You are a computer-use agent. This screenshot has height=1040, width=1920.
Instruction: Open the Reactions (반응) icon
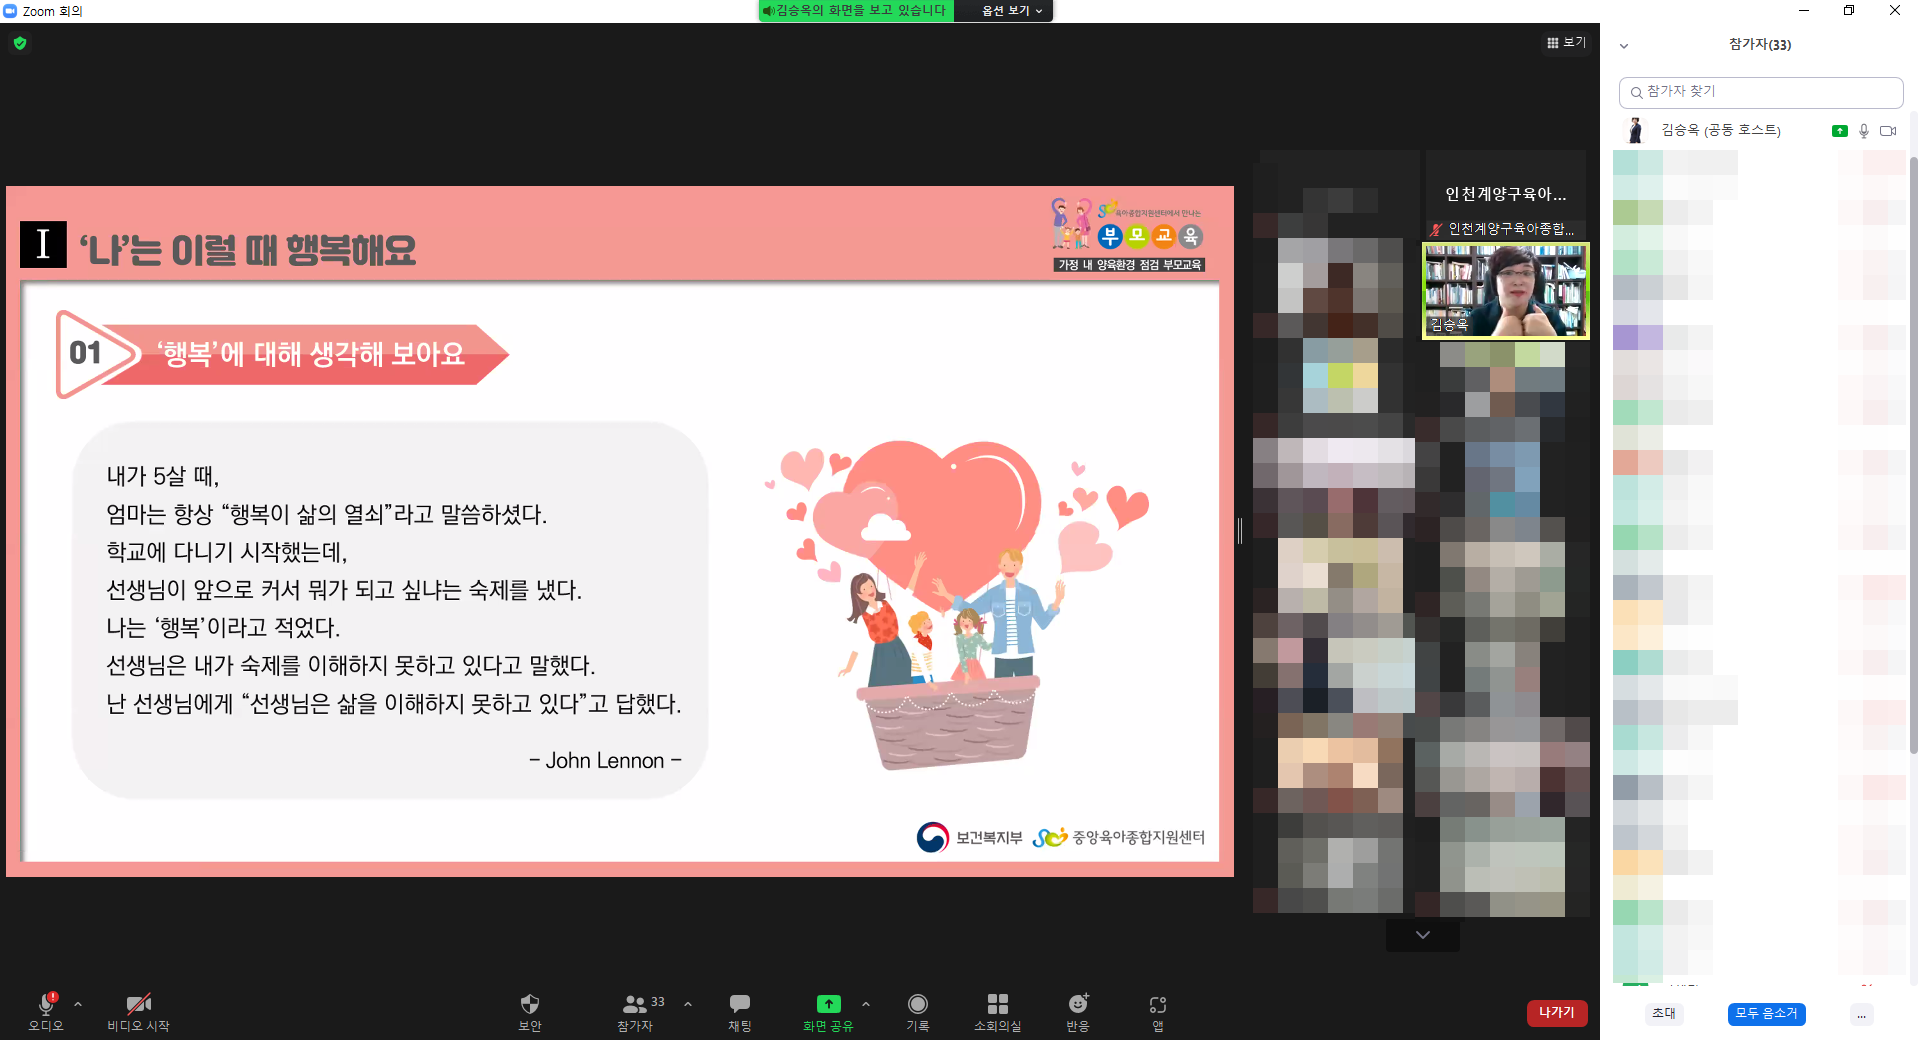click(x=1077, y=1004)
